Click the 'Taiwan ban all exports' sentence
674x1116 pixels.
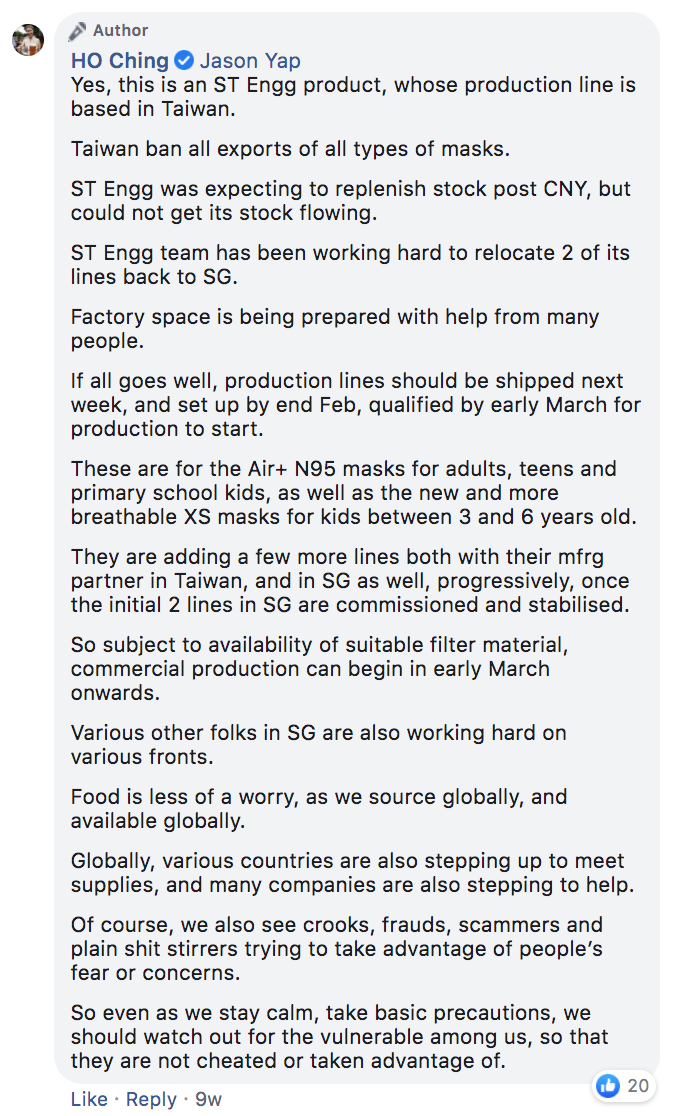click(x=290, y=149)
